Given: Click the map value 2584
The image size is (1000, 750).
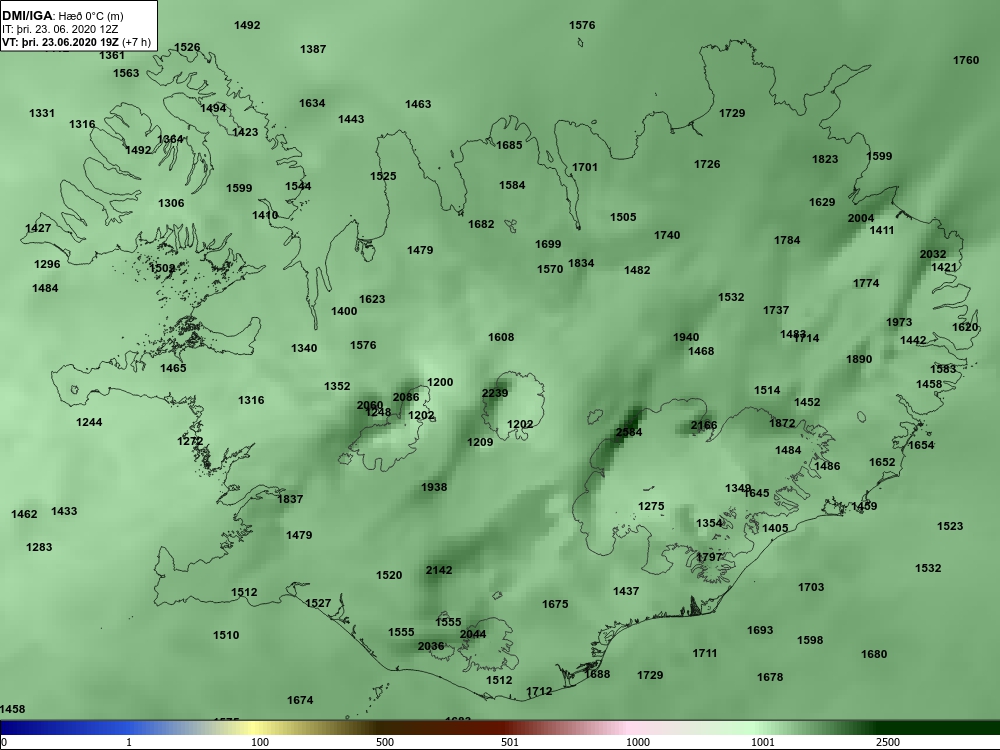Looking at the screenshot, I should coord(629,432).
